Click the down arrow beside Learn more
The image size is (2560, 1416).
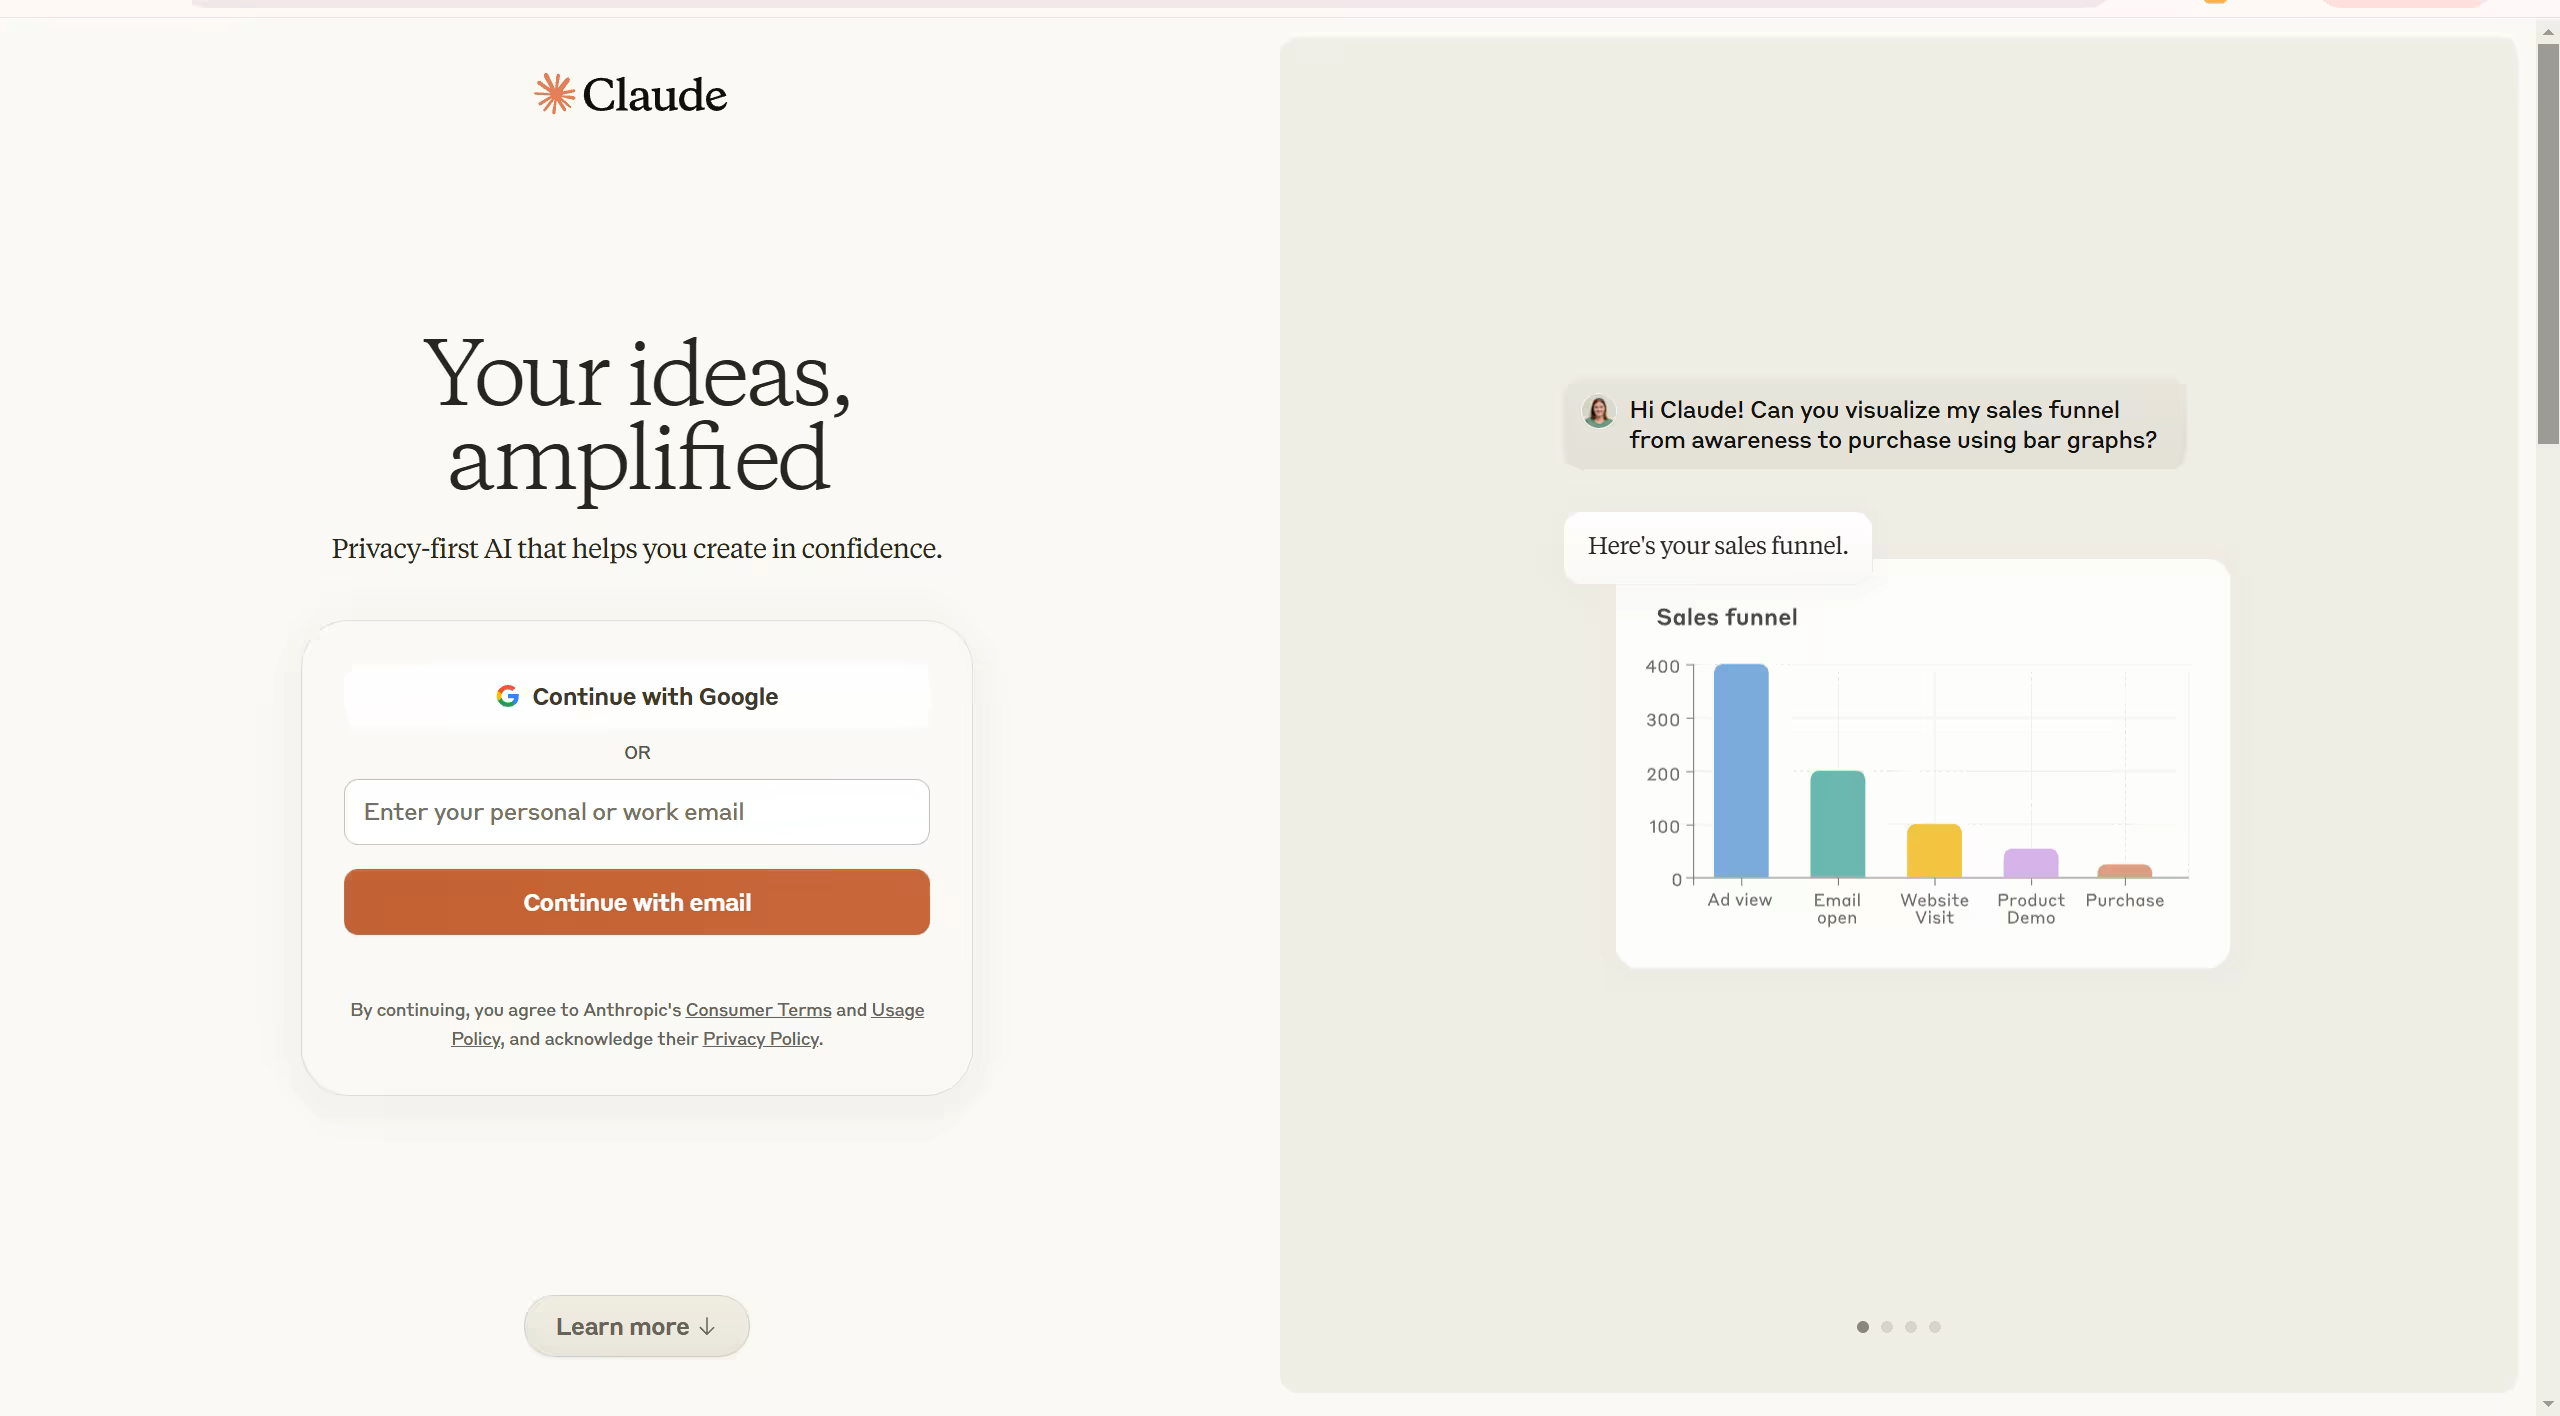click(707, 1326)
